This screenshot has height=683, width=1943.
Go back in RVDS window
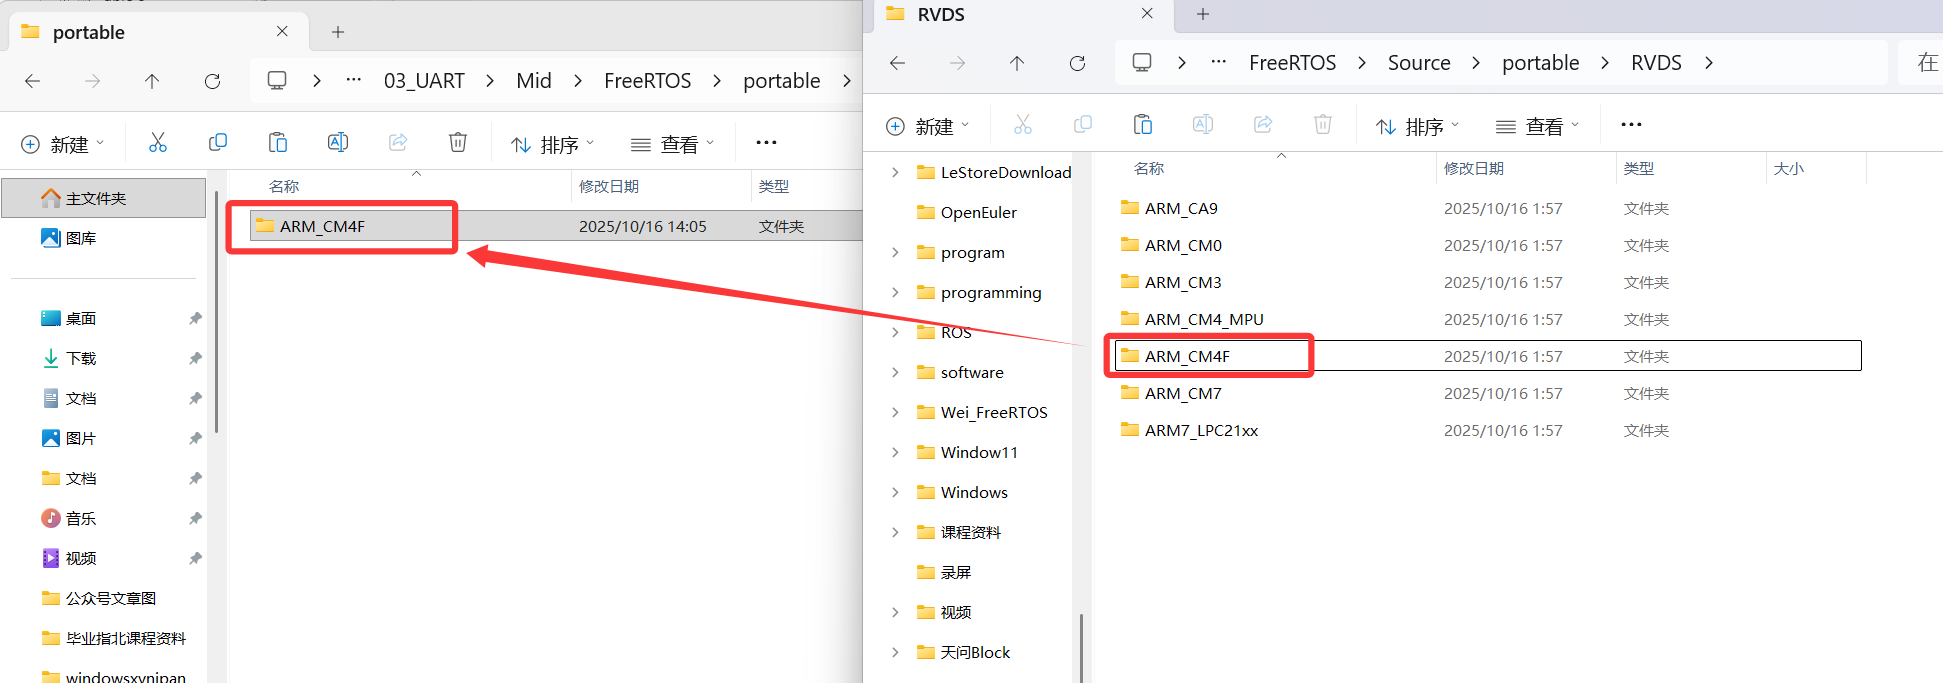click(x=897, y=63)
